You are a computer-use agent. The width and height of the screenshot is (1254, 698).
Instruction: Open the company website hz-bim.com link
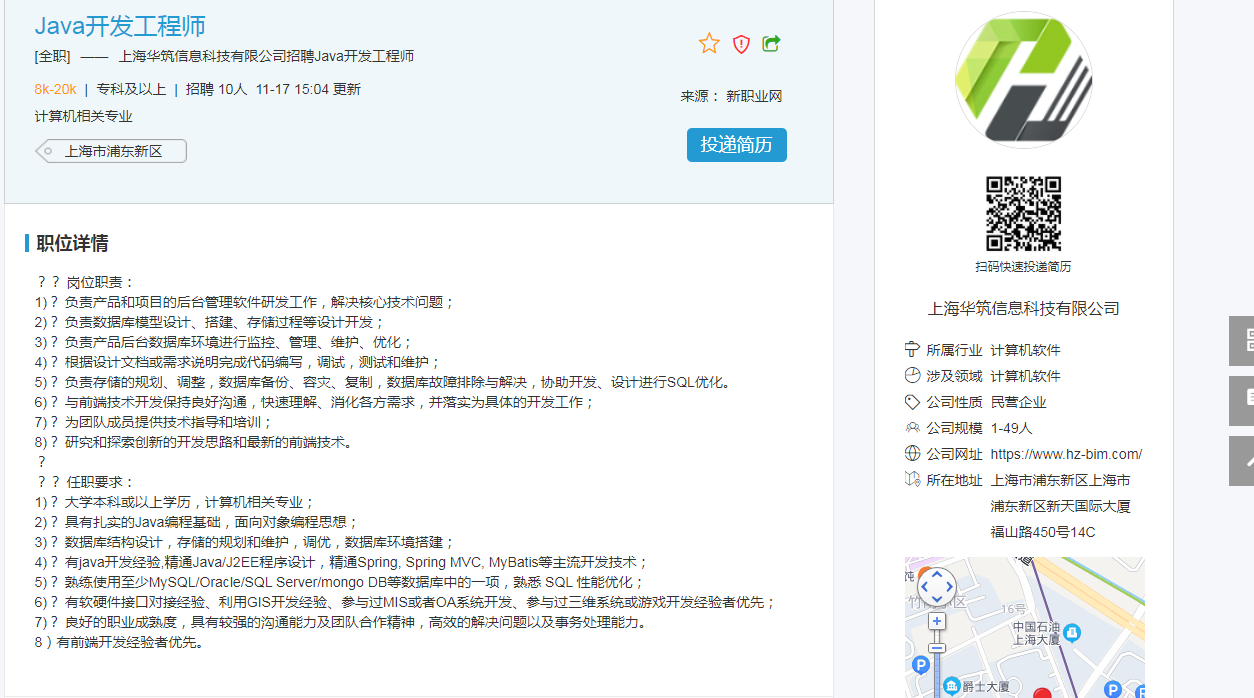tap(1066, 454)
